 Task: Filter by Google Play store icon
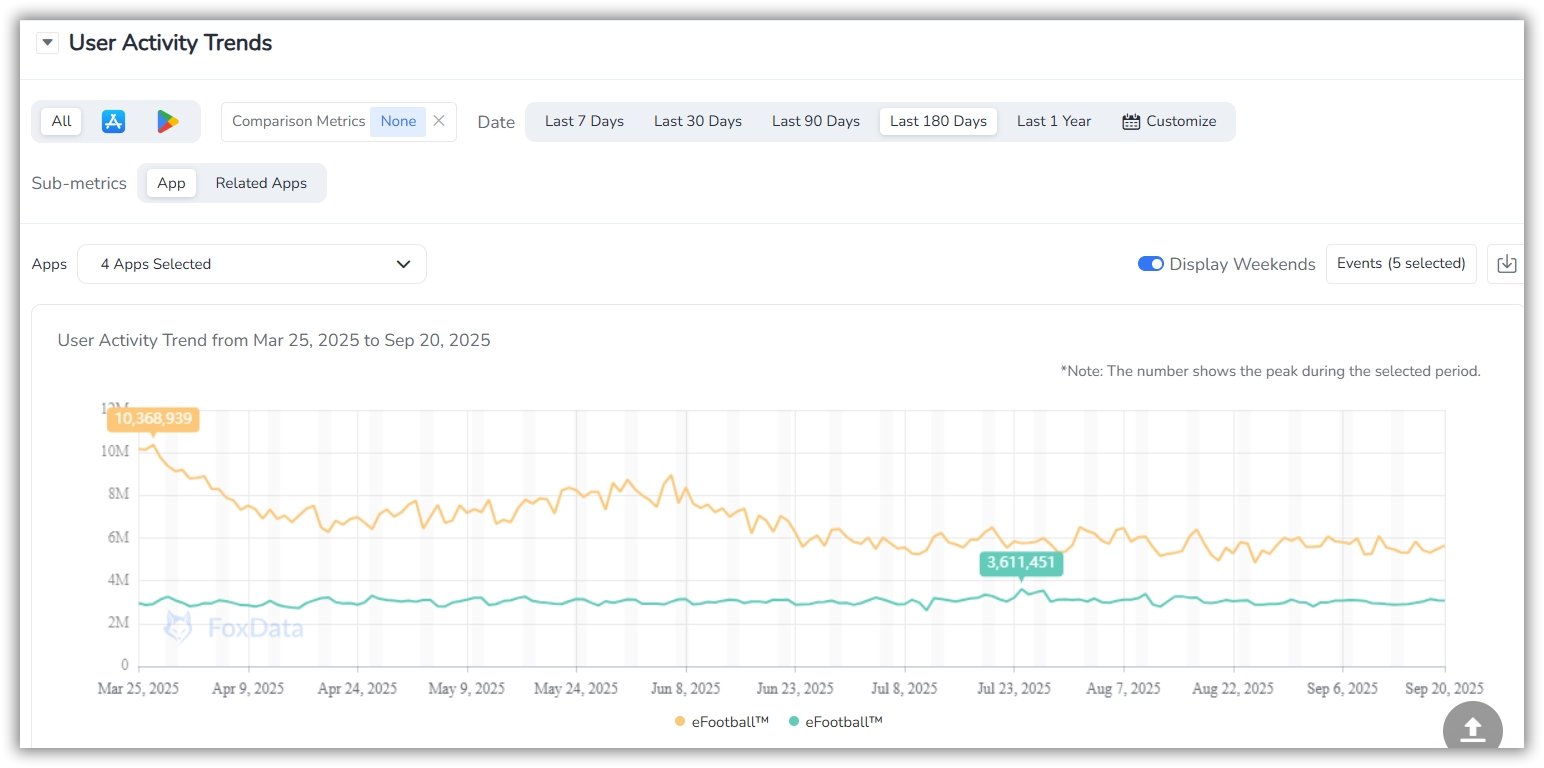point(167,121)
